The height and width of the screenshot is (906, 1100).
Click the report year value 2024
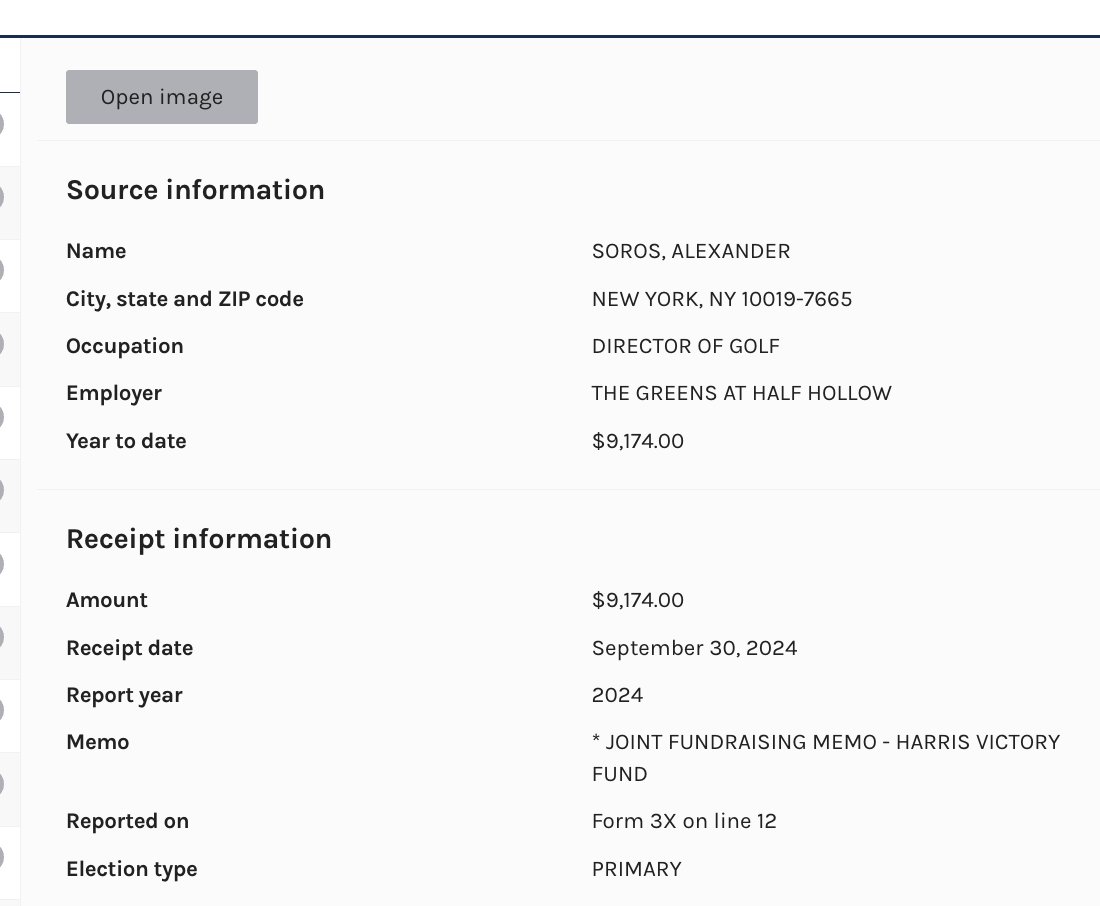click(617, 695)
